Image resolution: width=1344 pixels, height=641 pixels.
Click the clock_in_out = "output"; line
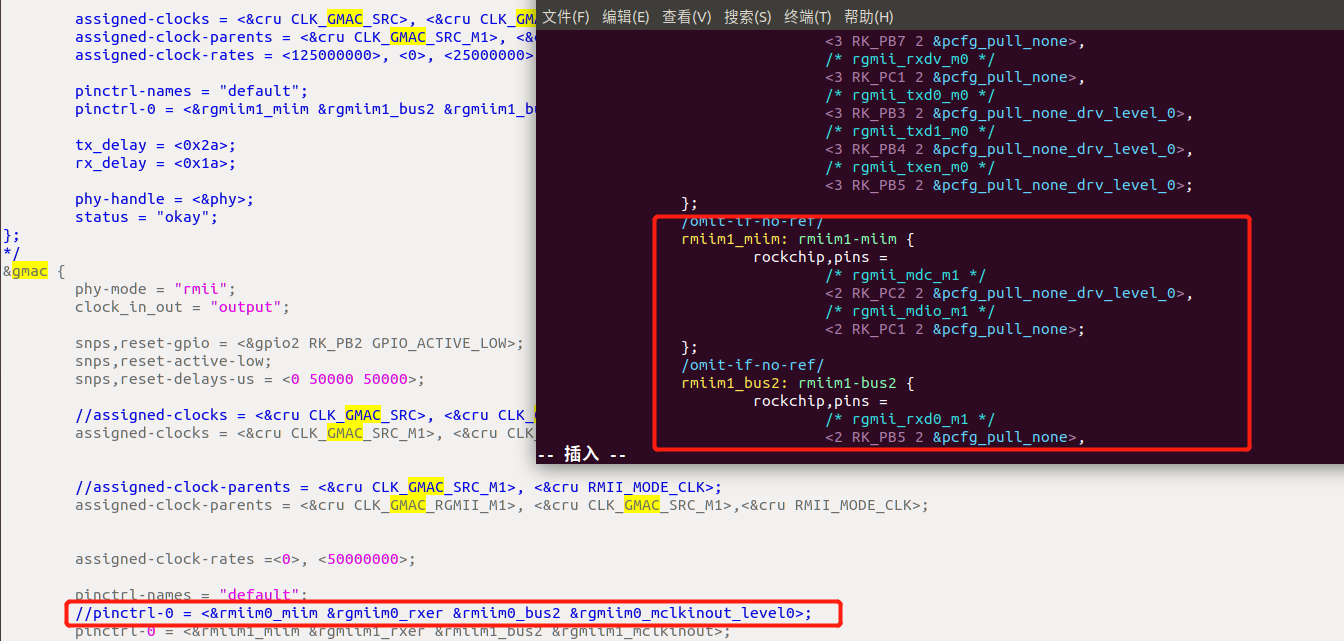[x=182, y=307]
